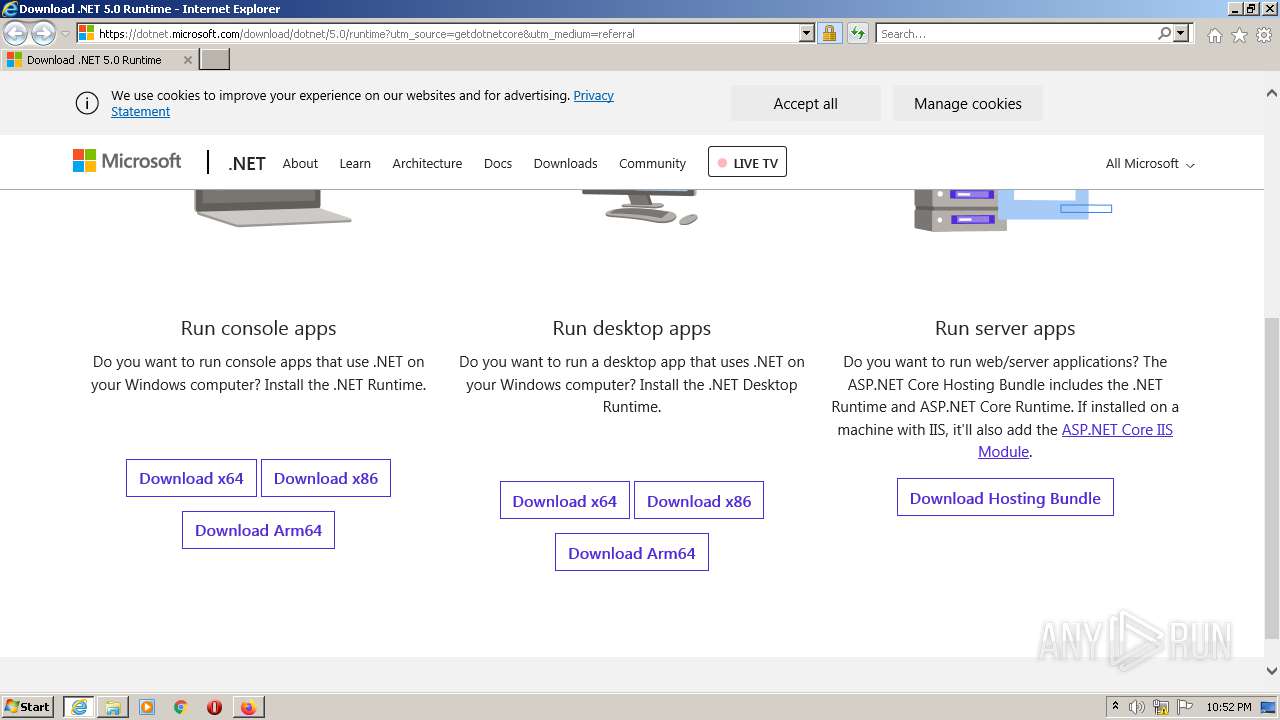Open Favorites star icon
Screen dimensions: 1280x720
tap(1239, 35)
